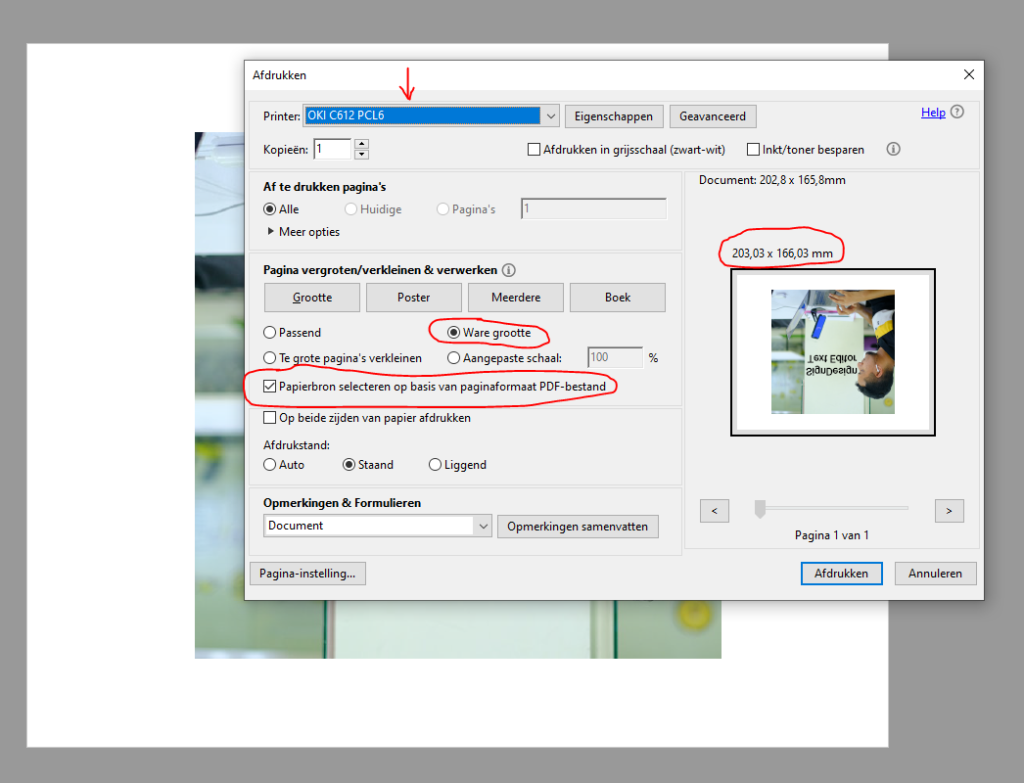This screenshot has height=783, width=1024.
Task: Enable Afdrukken in grijsschaal checkbox
Action: (535, 150)
